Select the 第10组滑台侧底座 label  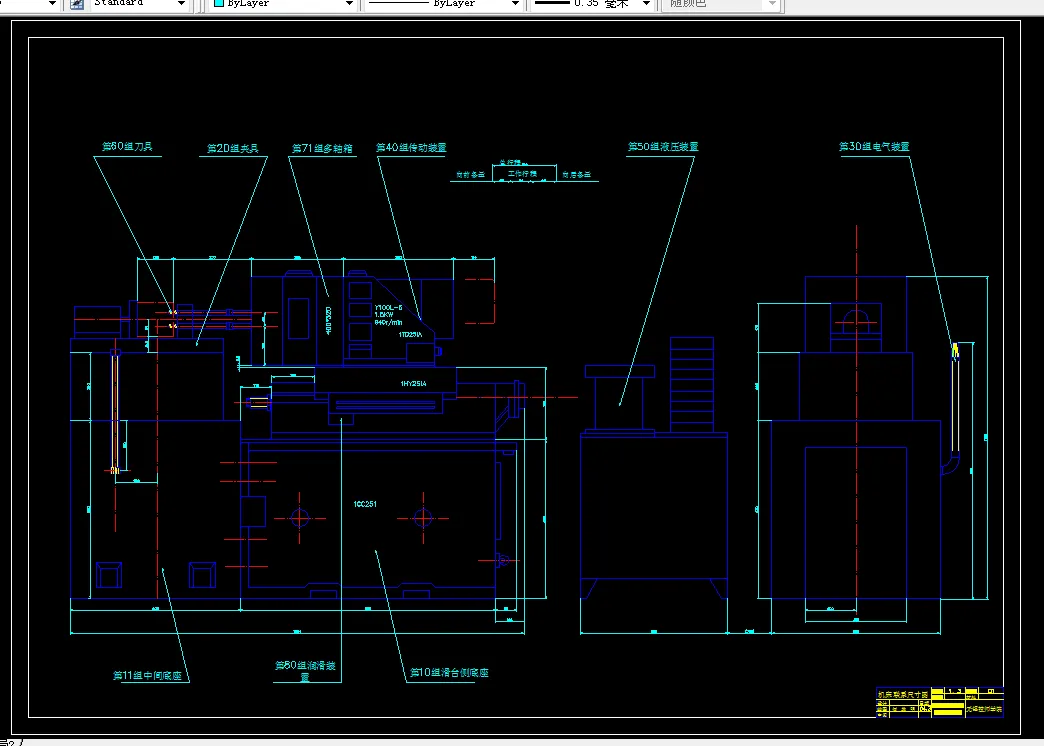449,673
